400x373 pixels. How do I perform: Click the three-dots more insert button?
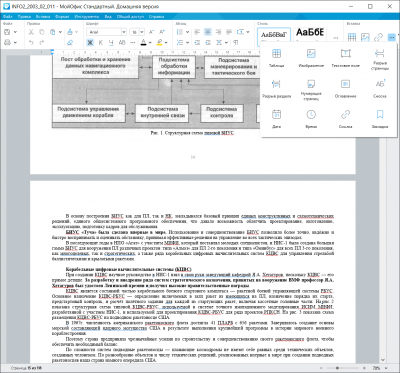pyautogui.click(x=391, y=37)
